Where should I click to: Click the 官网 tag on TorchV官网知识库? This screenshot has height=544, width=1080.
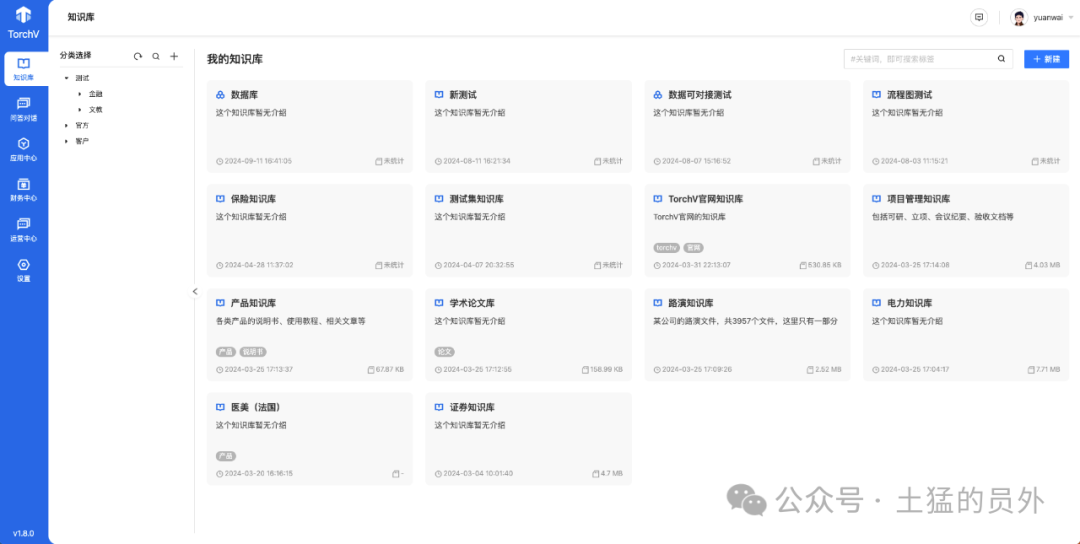coord(694,247)
